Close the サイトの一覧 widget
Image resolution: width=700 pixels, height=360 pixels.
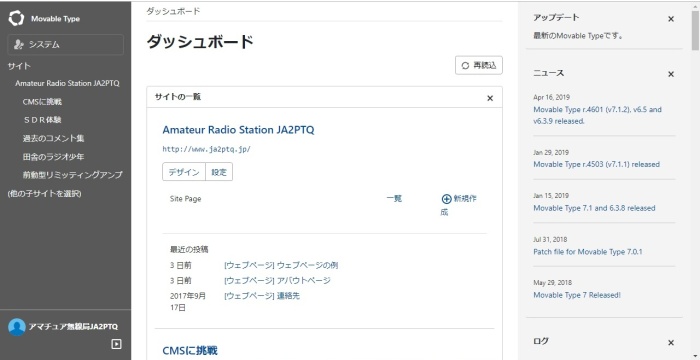pyautogui.click(x=490, y=98)
